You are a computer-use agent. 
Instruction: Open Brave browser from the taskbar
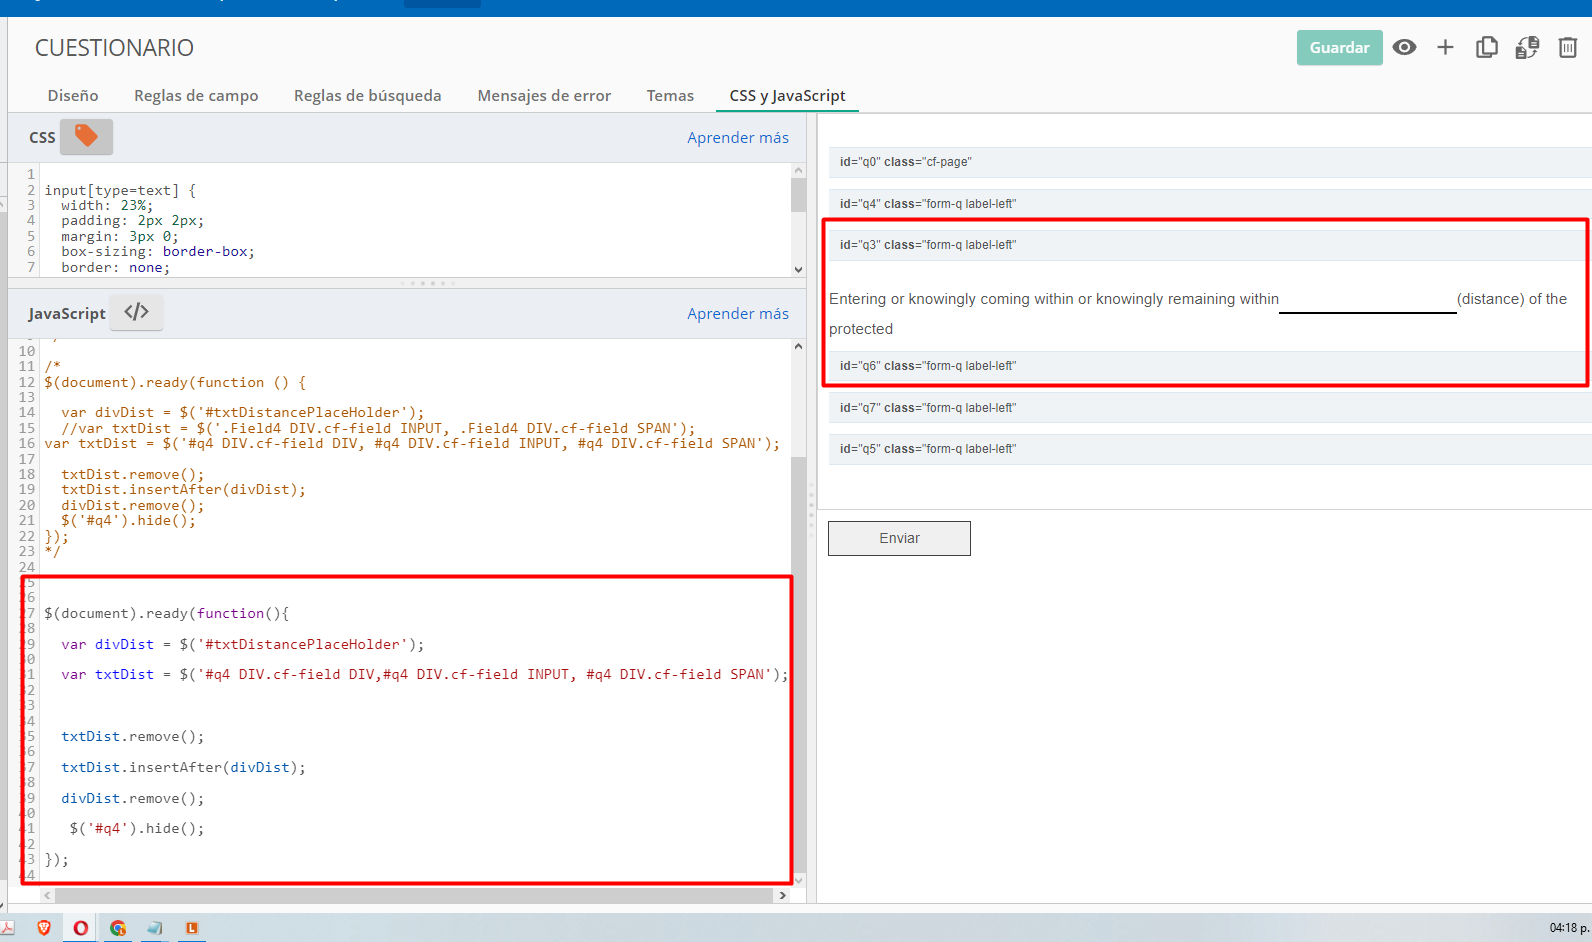click(x=44, y=928)
